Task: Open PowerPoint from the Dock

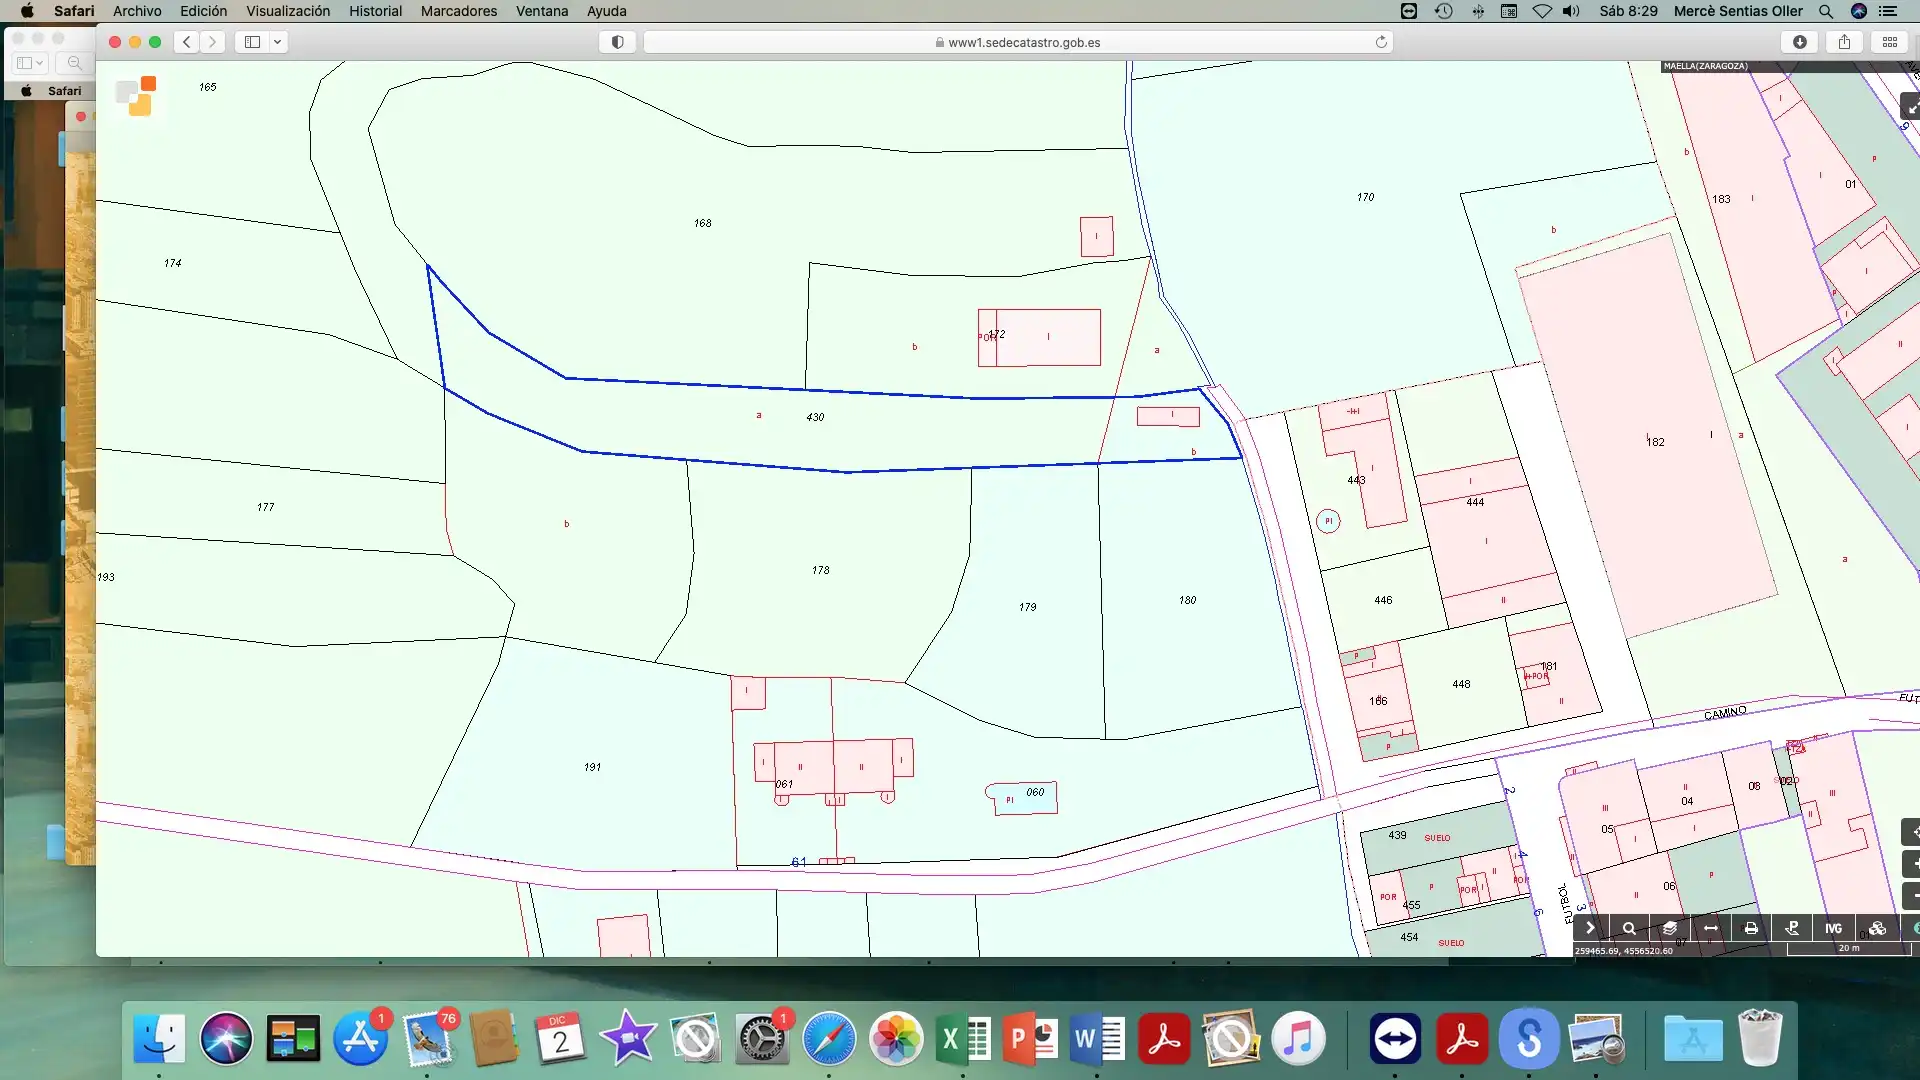Action: (1030, 1039)
